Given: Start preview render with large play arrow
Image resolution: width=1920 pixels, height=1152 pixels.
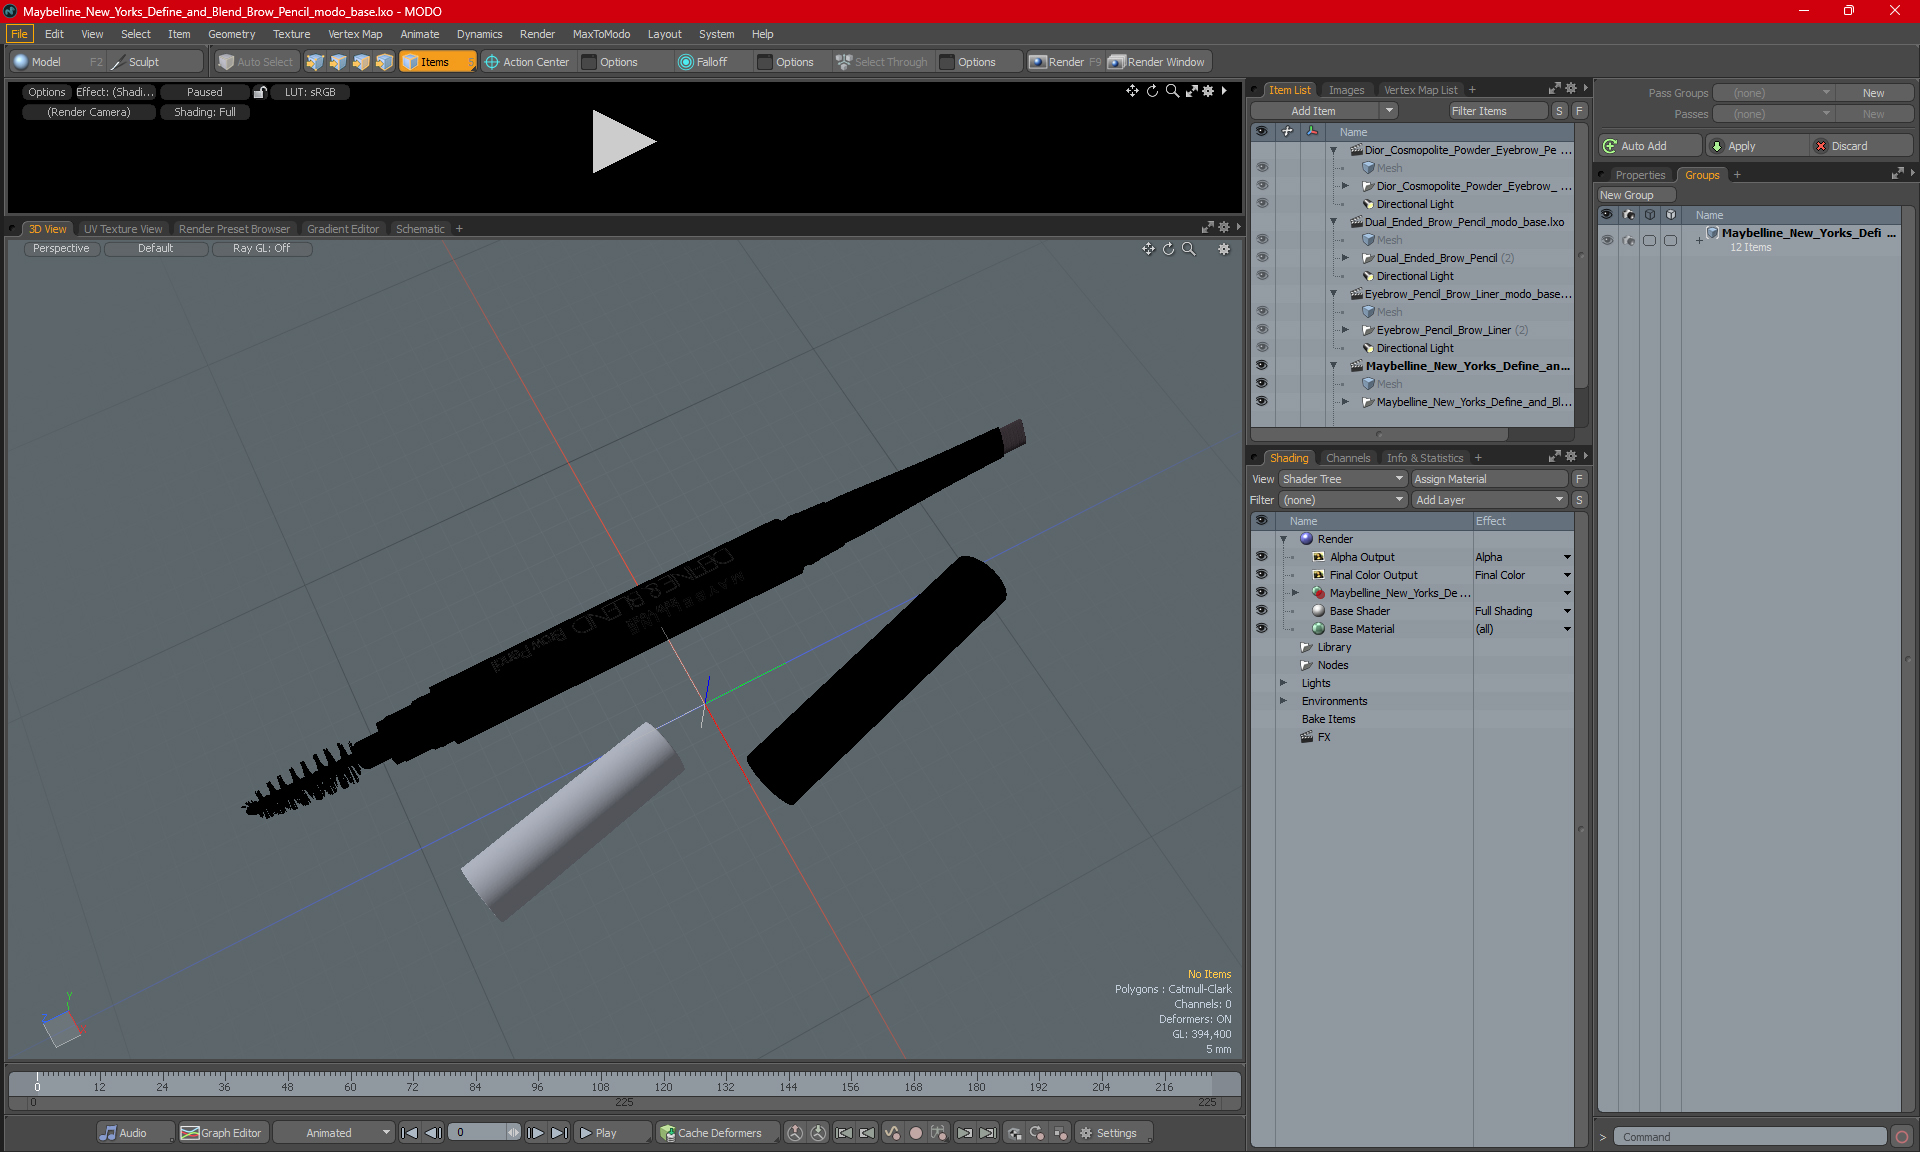Looking at the screenshot, I should point(622,141).
